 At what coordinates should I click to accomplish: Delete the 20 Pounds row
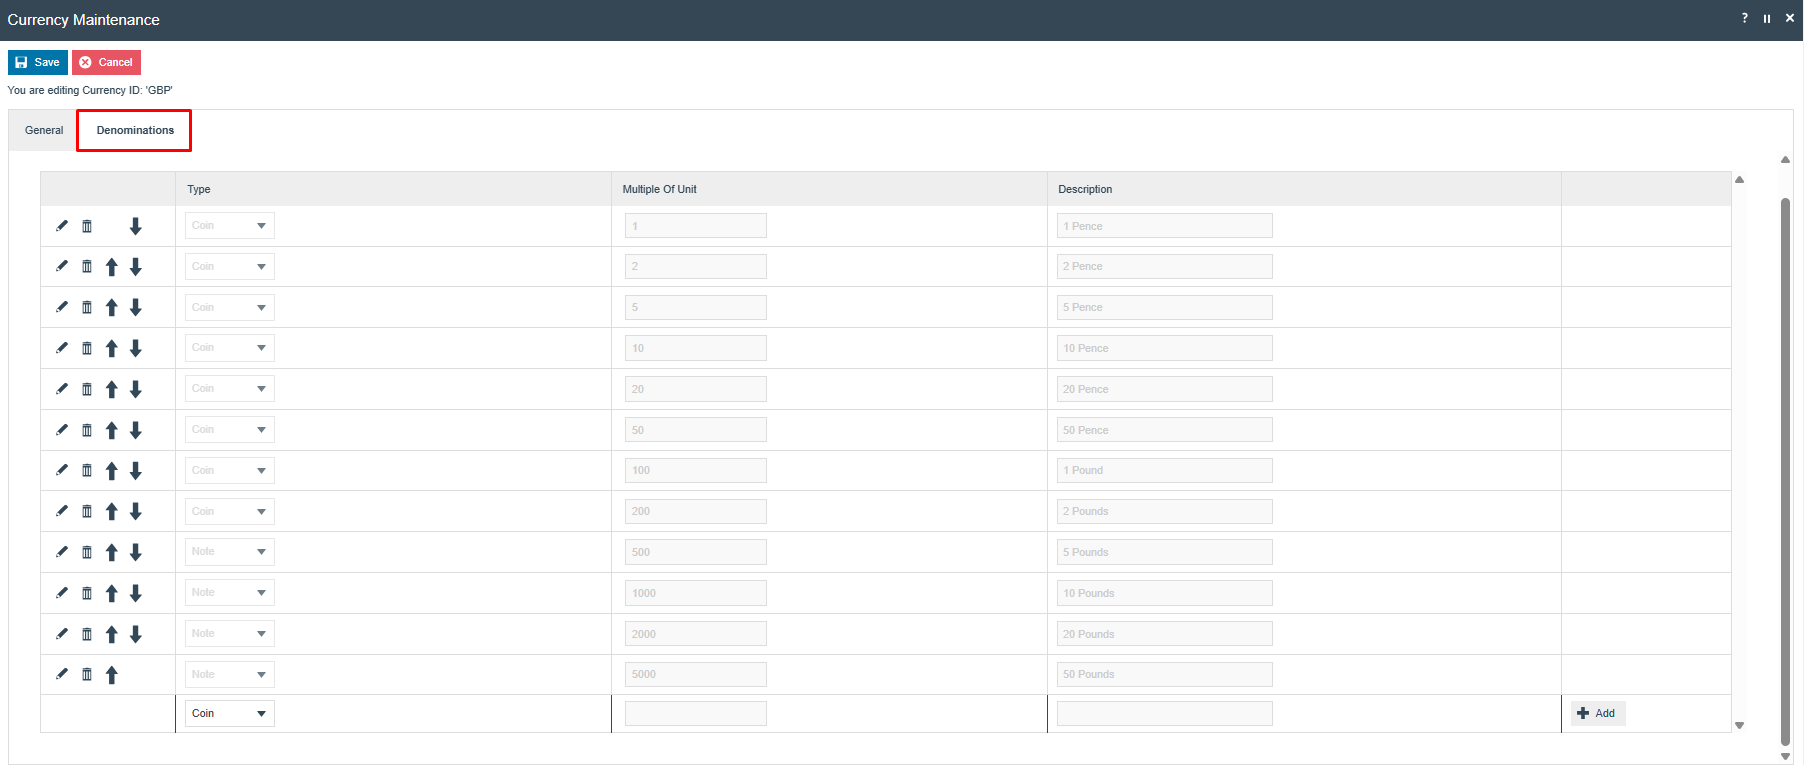click(x=87, y=634)
